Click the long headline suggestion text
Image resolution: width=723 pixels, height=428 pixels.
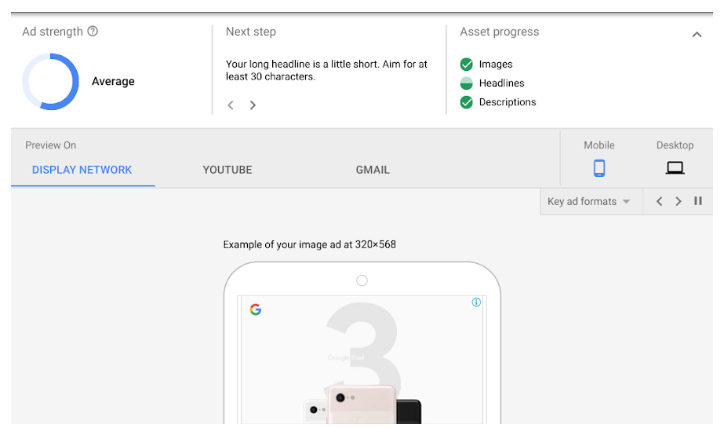(326, 71)
